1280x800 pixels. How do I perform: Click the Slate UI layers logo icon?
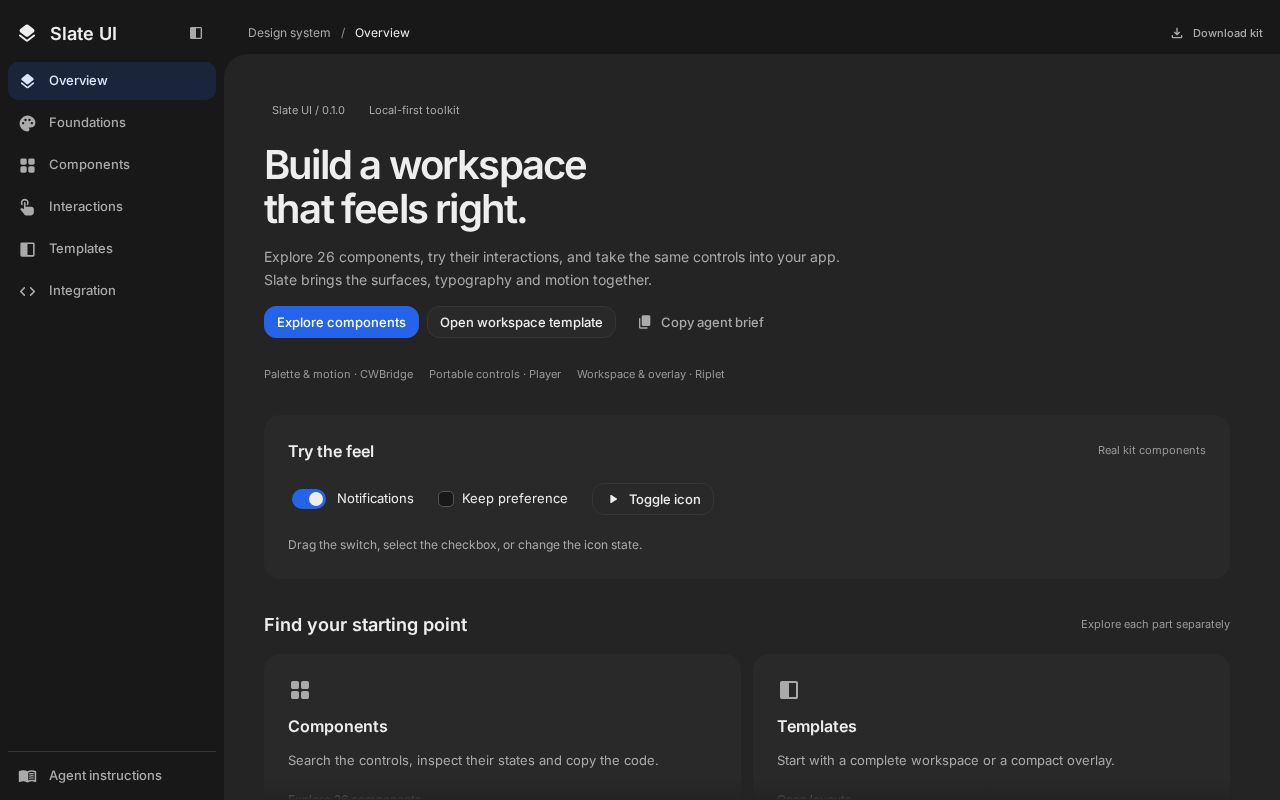pos(27,33)
